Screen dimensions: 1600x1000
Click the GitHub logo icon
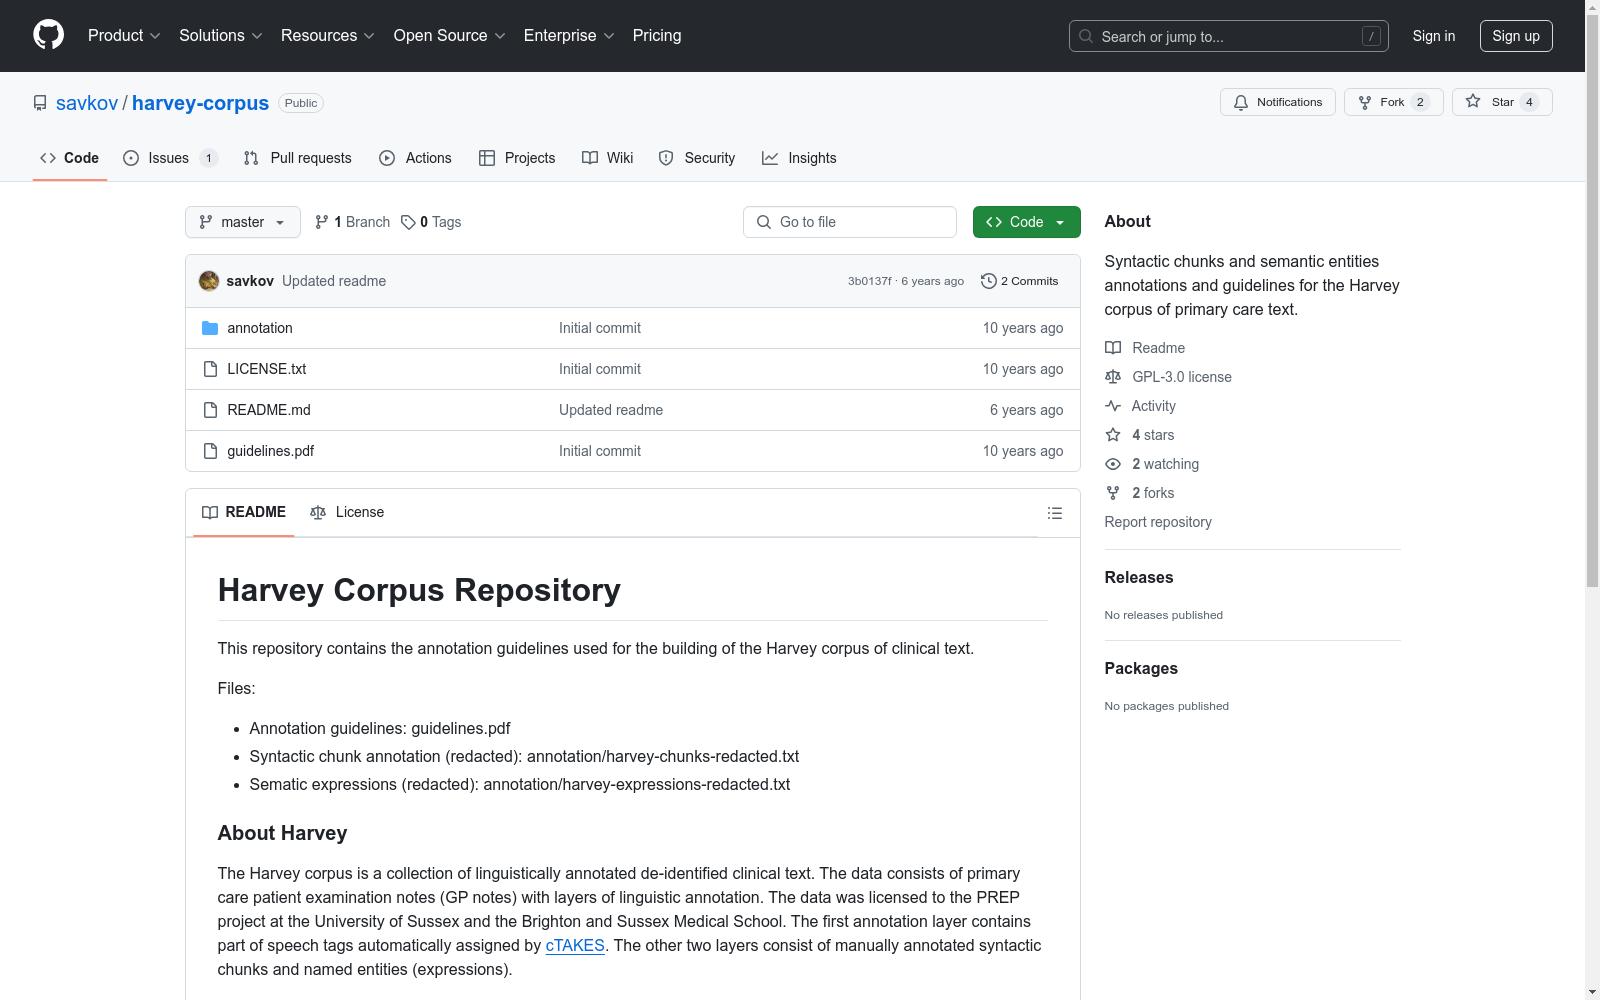[x=48, y=35]
